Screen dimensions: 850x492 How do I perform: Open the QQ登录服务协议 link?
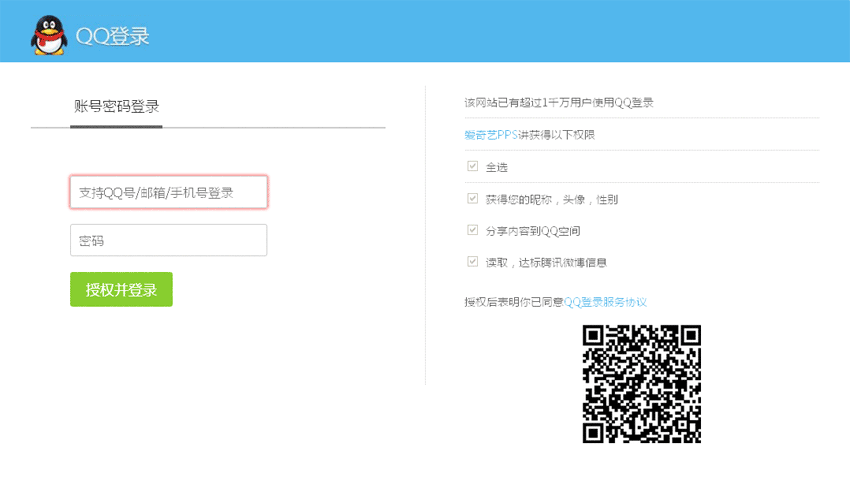pyautogui.click(x=605, y=302)
